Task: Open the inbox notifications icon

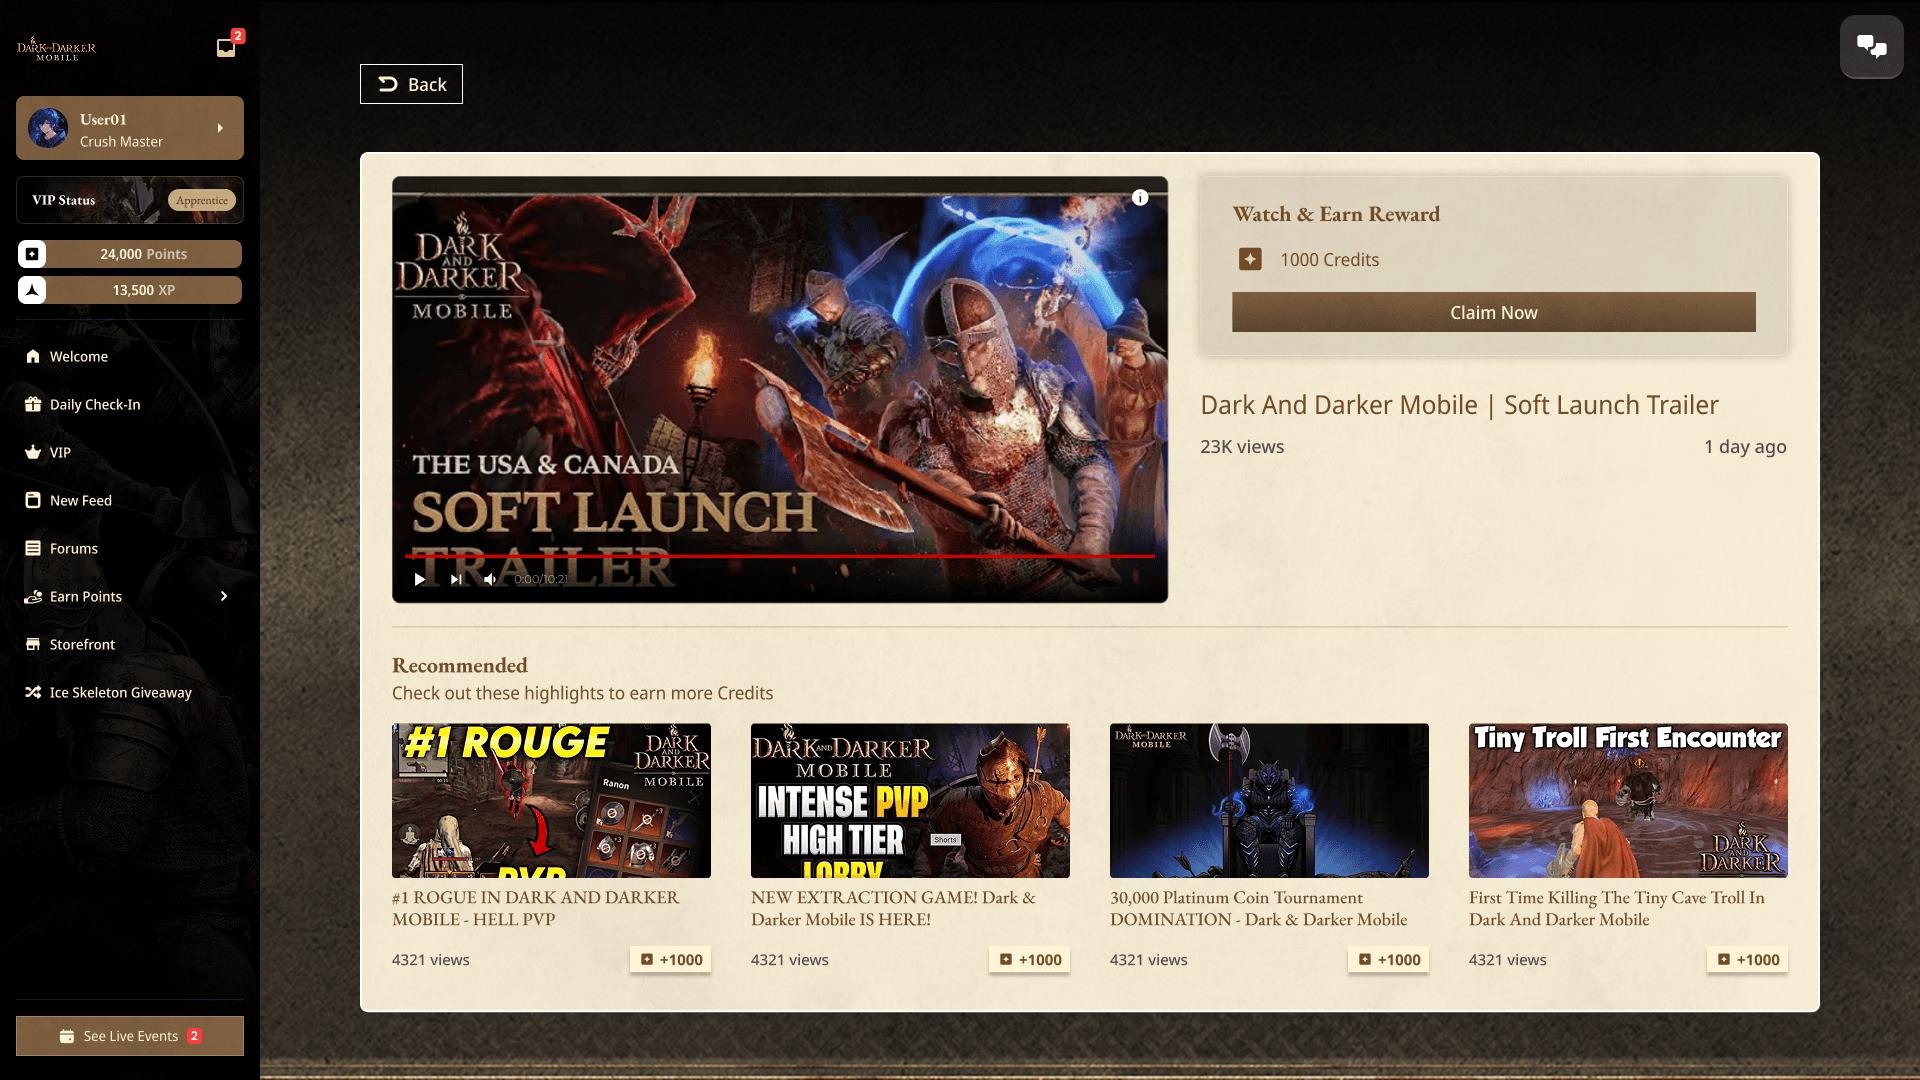Action: [x=226, y=48]
